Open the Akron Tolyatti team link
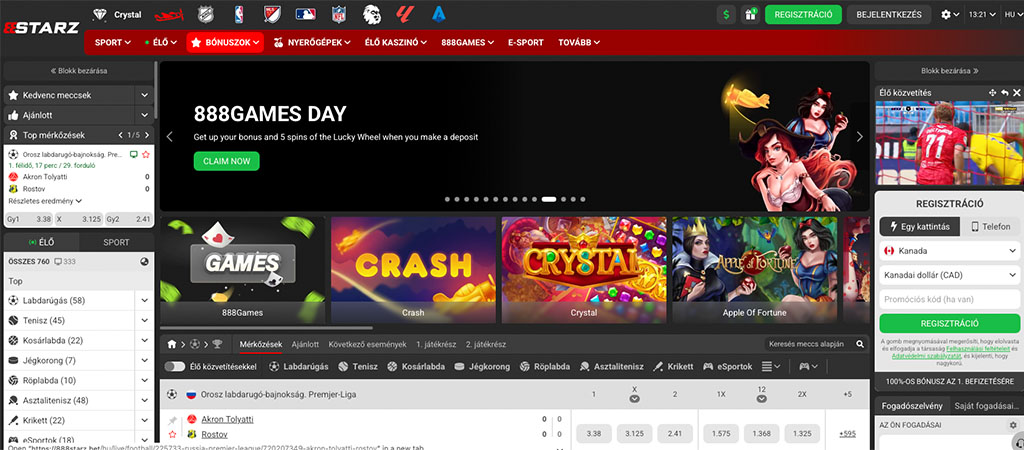The image size is (1024, 450). 227,419
